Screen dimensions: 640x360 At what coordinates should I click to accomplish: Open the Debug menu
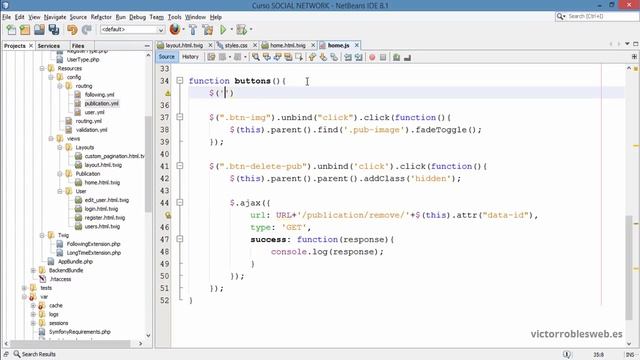tap(137, 17)
